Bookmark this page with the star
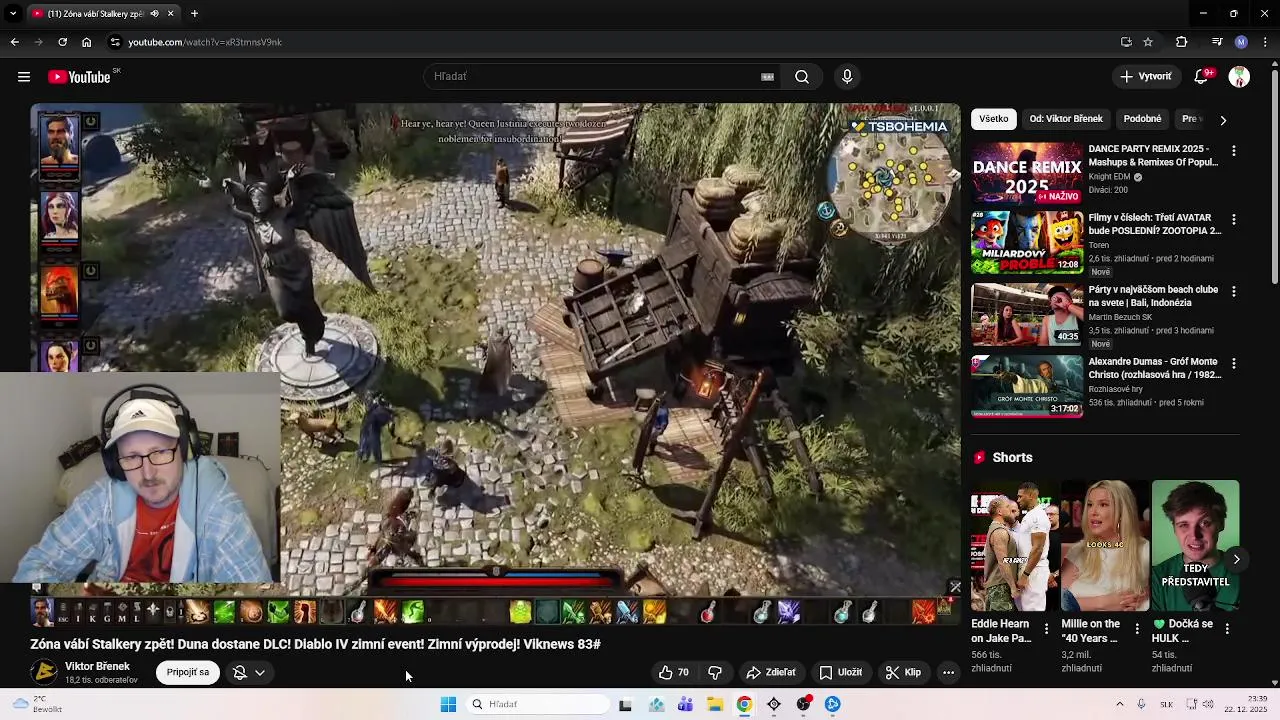Screen dimensions: 1280x720 point(1148,42)
